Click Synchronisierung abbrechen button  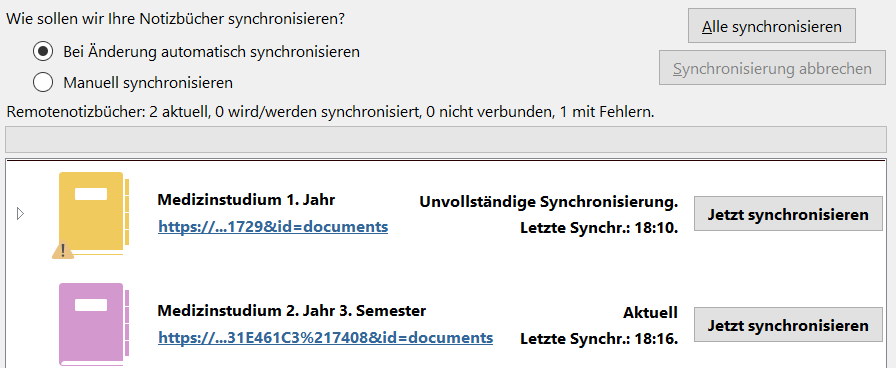(772, 69)
